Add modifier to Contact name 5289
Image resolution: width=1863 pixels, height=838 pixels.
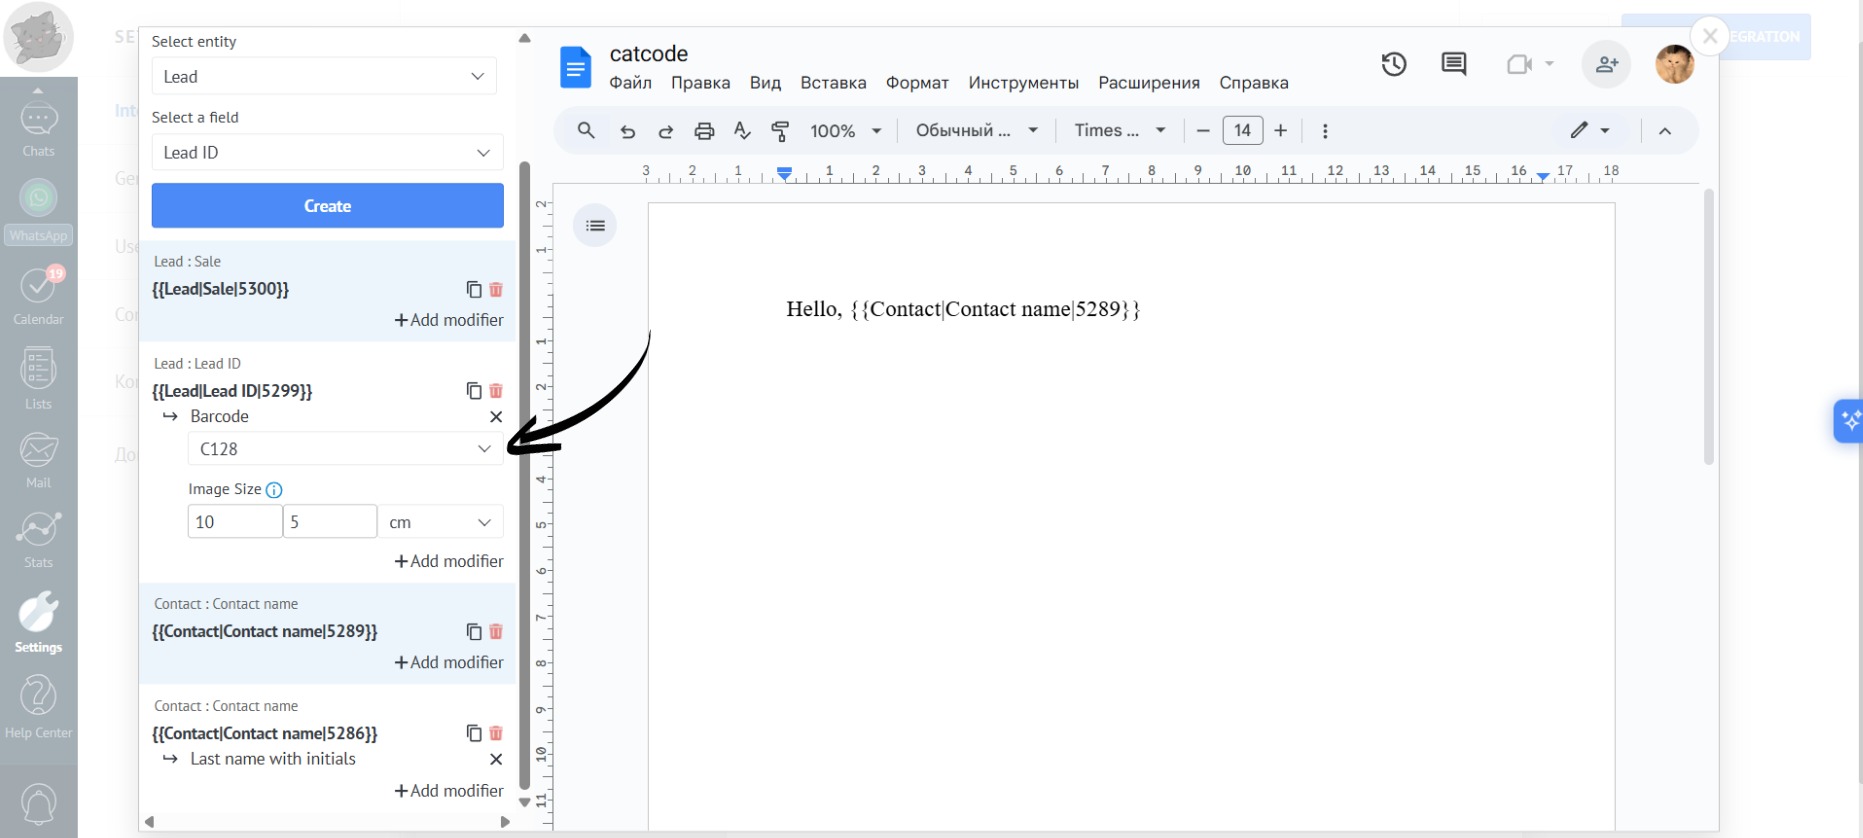pos(449,662)
